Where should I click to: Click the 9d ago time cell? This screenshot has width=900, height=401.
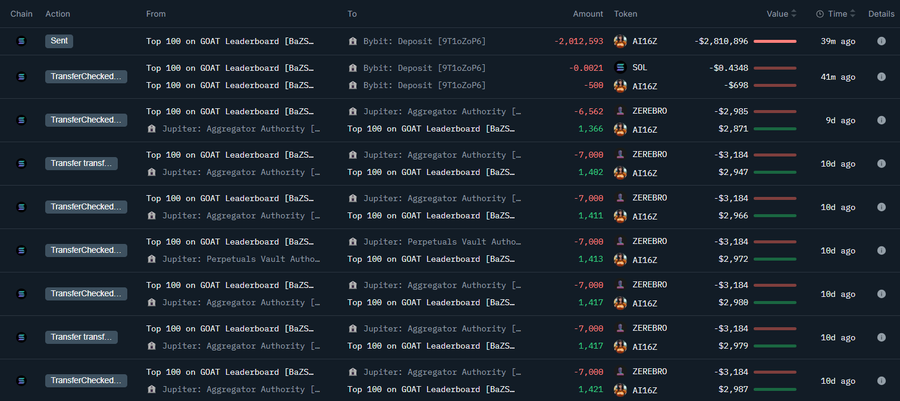[841, 120]
